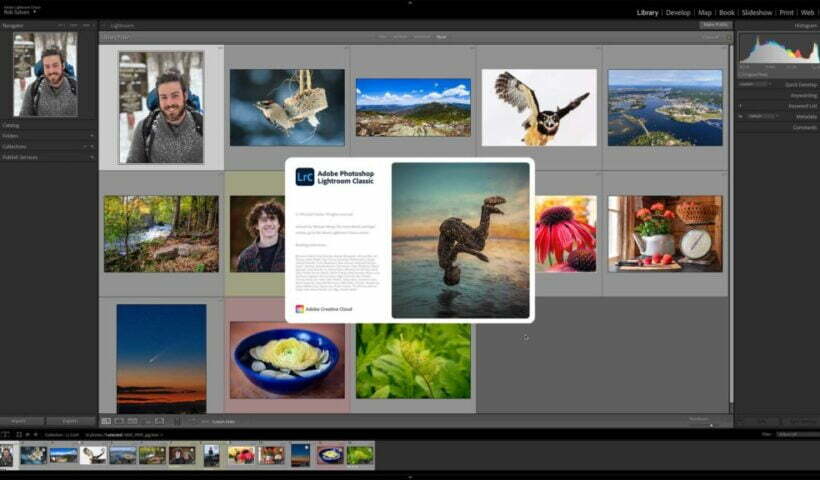
Task: Switch to the Develop module
Action: click(x=677, y=13)
